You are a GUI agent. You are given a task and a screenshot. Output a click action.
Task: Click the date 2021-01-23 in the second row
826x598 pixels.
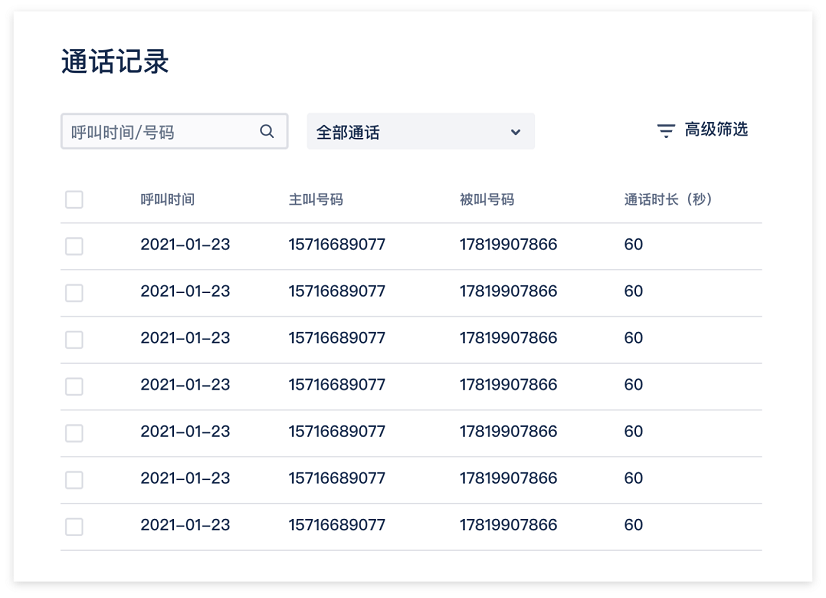(x=183, y=291)
